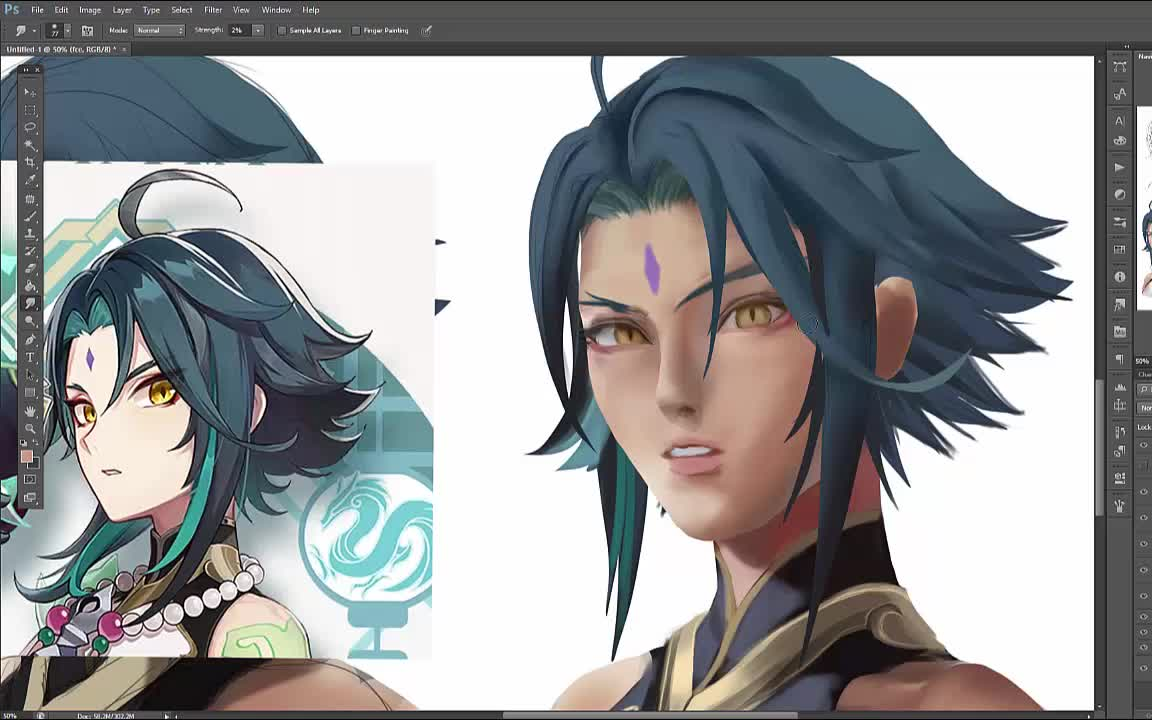
Task: Select the Zoom tool
Action: 30,428
